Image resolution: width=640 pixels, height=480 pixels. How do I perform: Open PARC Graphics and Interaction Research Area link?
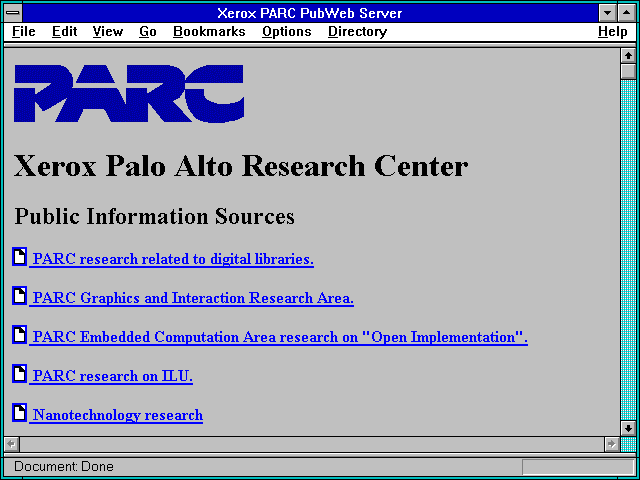[191, 298]
